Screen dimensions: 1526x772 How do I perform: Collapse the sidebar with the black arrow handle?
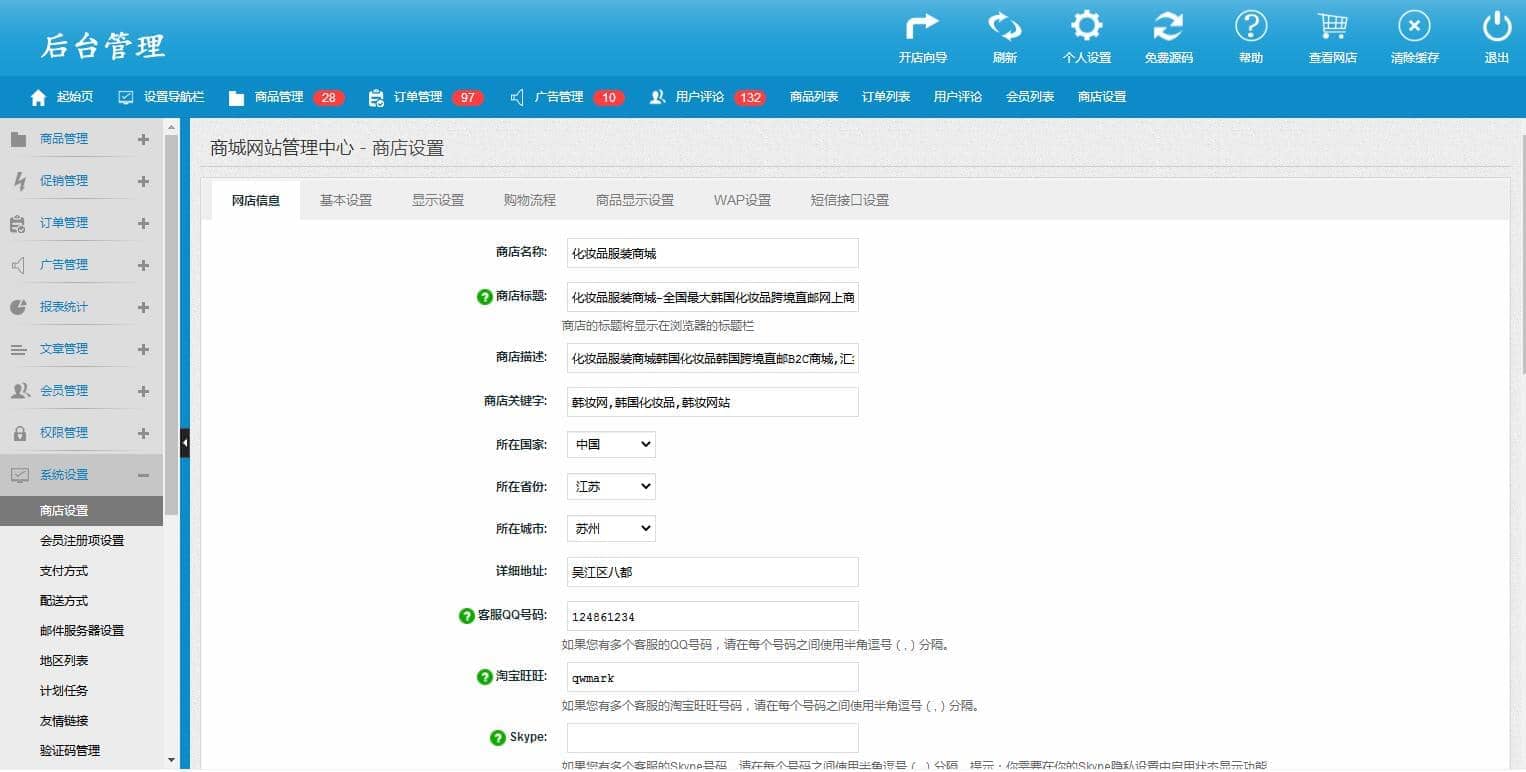coord(184,443)
